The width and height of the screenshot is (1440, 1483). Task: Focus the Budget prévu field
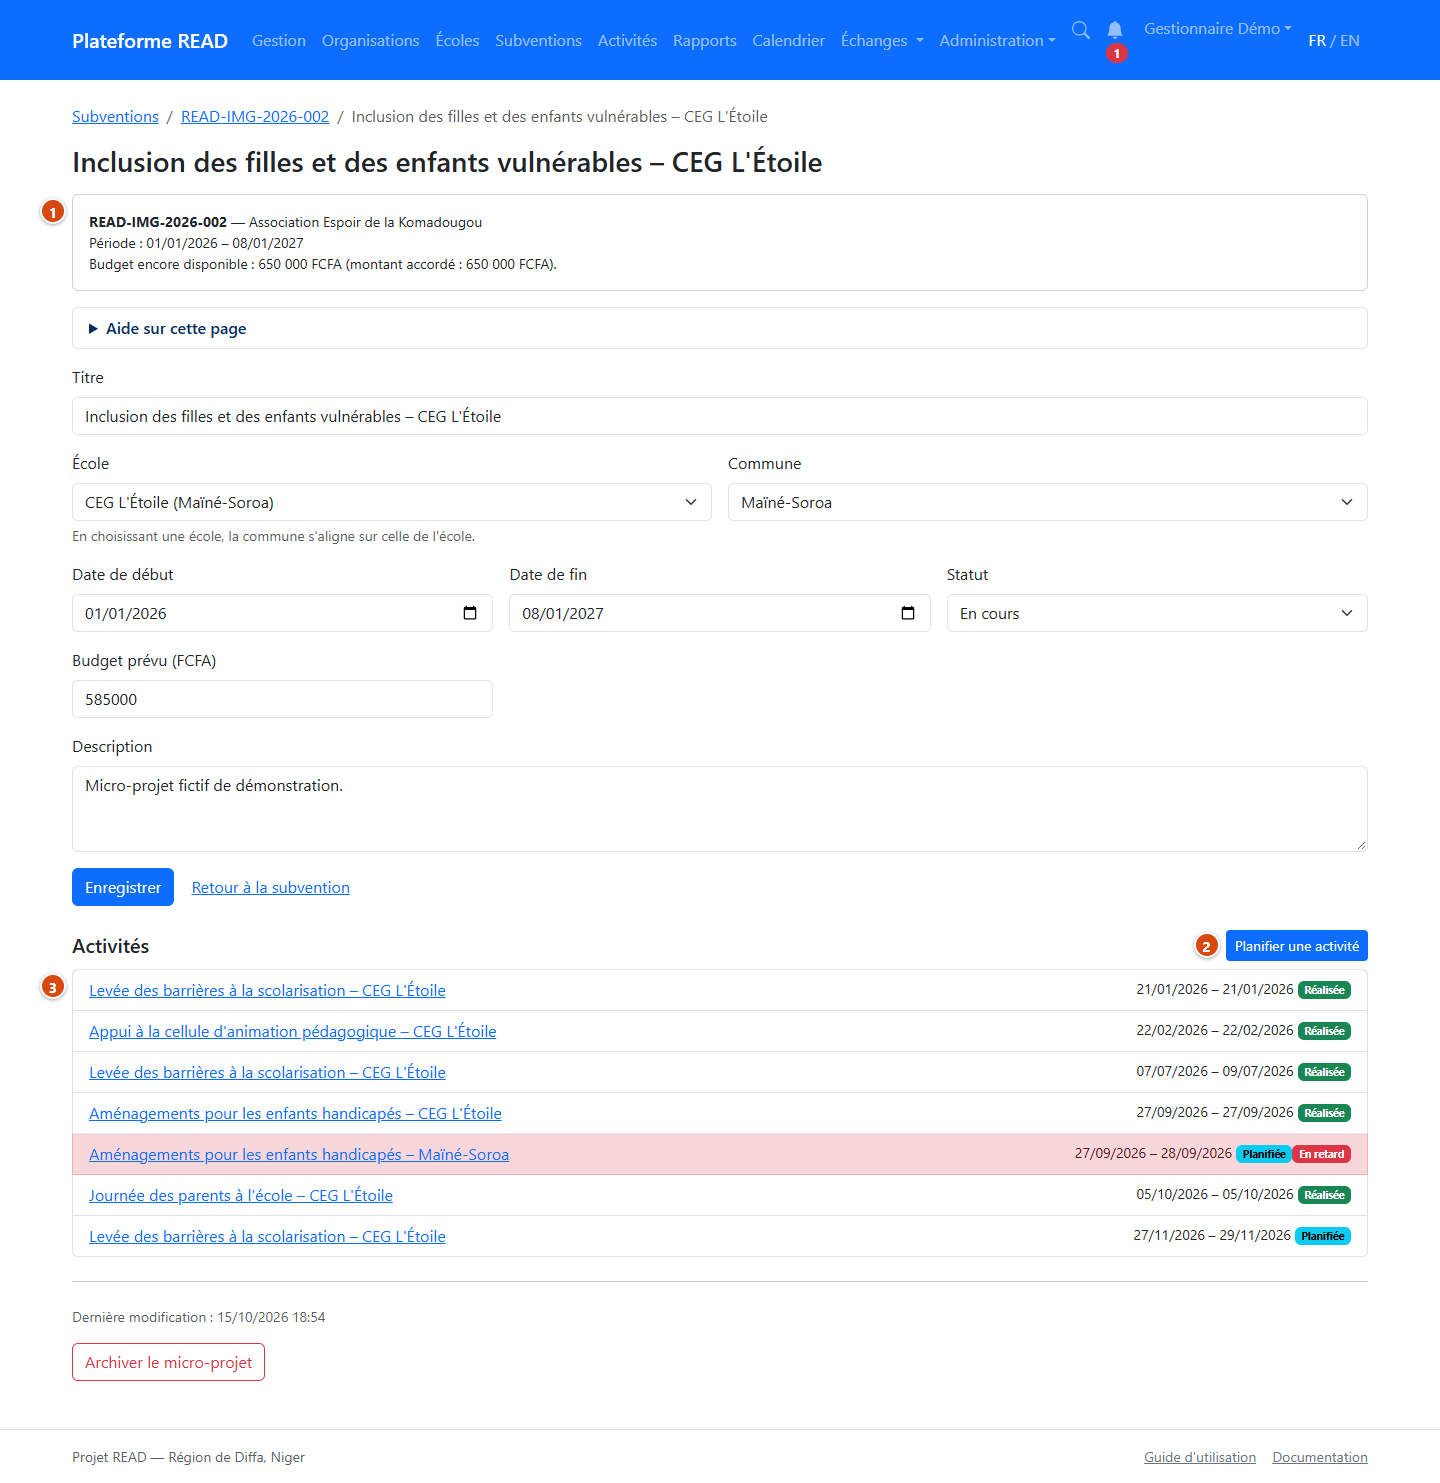(282, 699)
